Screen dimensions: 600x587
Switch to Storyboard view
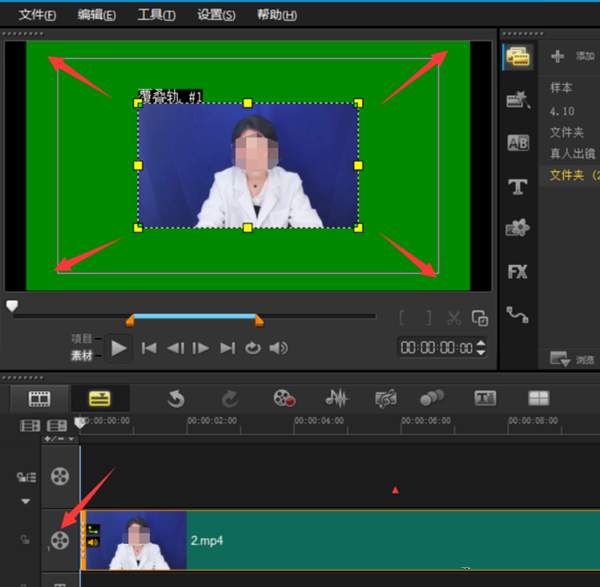pyautogui.click(x=39, y=398)
